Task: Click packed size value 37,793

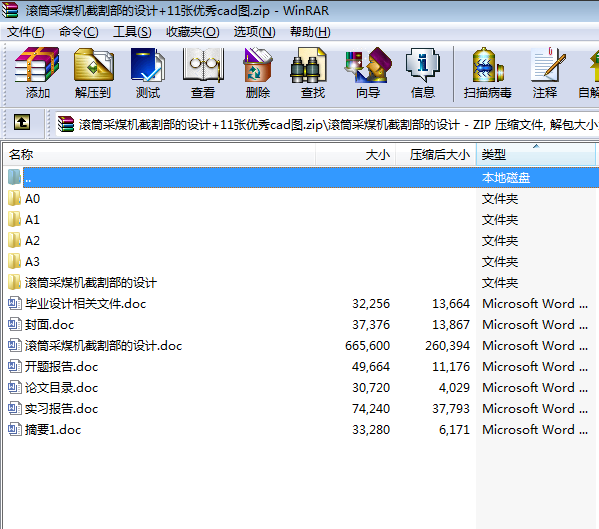Action: pyautogui.click(x=451, y=409)
